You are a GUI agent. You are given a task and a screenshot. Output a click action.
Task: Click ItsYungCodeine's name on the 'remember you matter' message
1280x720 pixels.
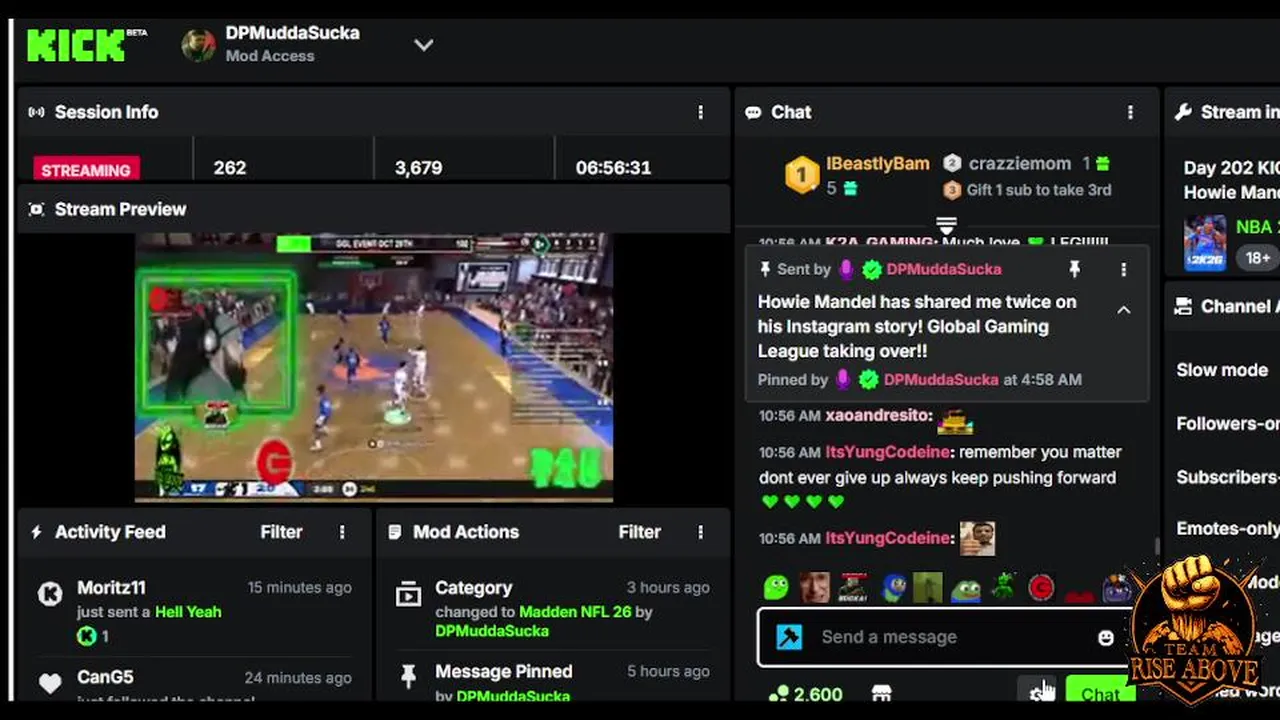[888, 452]
